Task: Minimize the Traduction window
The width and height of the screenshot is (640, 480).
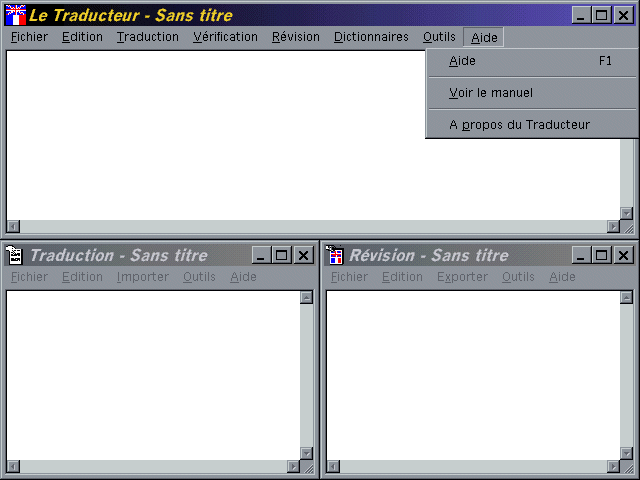Action: click(261, 256)
